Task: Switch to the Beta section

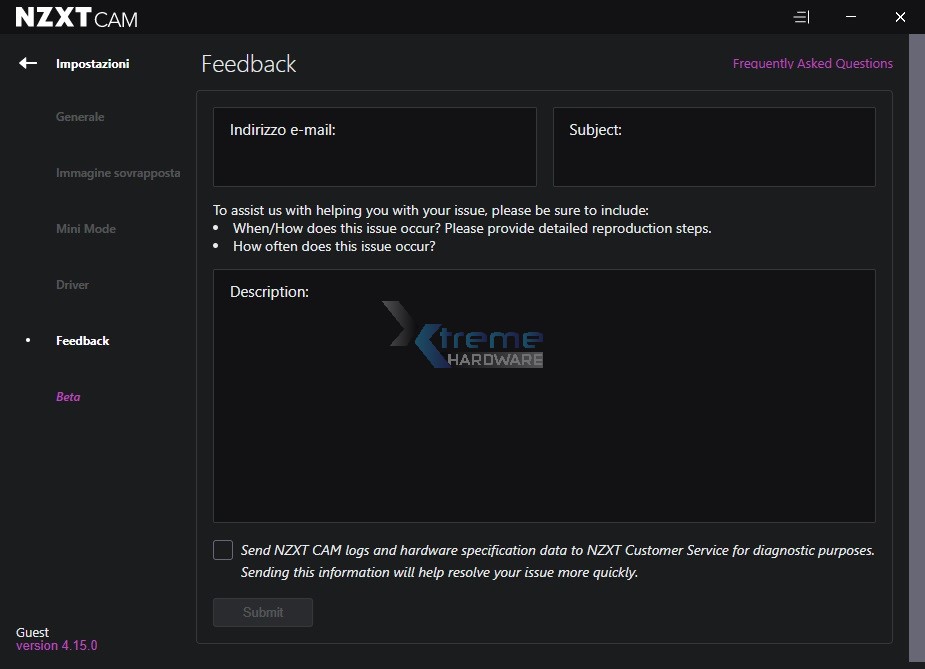Action: 68,397
